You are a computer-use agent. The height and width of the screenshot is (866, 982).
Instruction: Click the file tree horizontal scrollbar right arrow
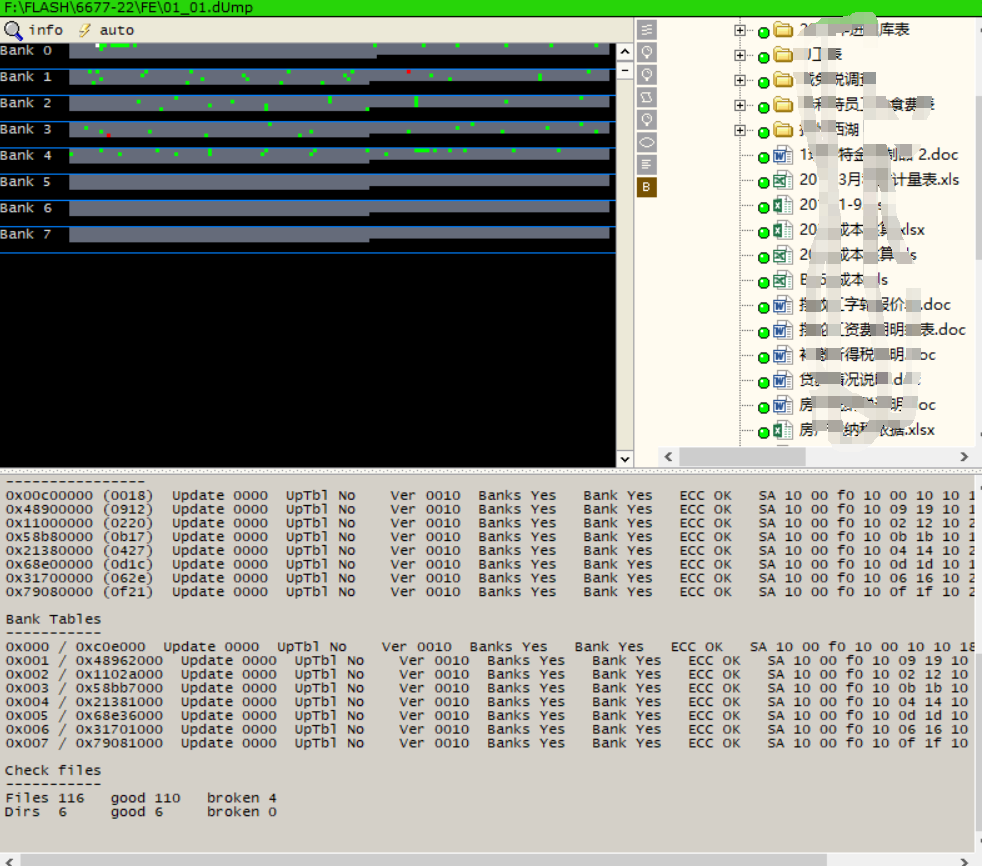[964, 456]
